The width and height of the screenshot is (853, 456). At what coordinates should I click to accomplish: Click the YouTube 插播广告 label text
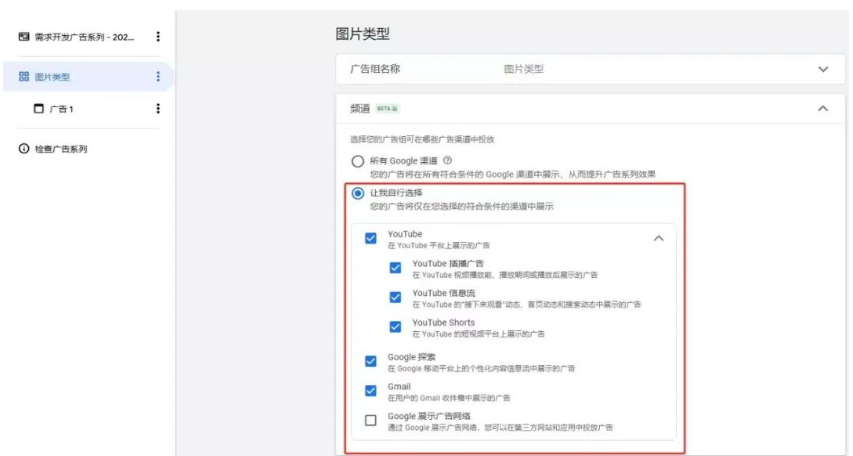click(448, 263)
